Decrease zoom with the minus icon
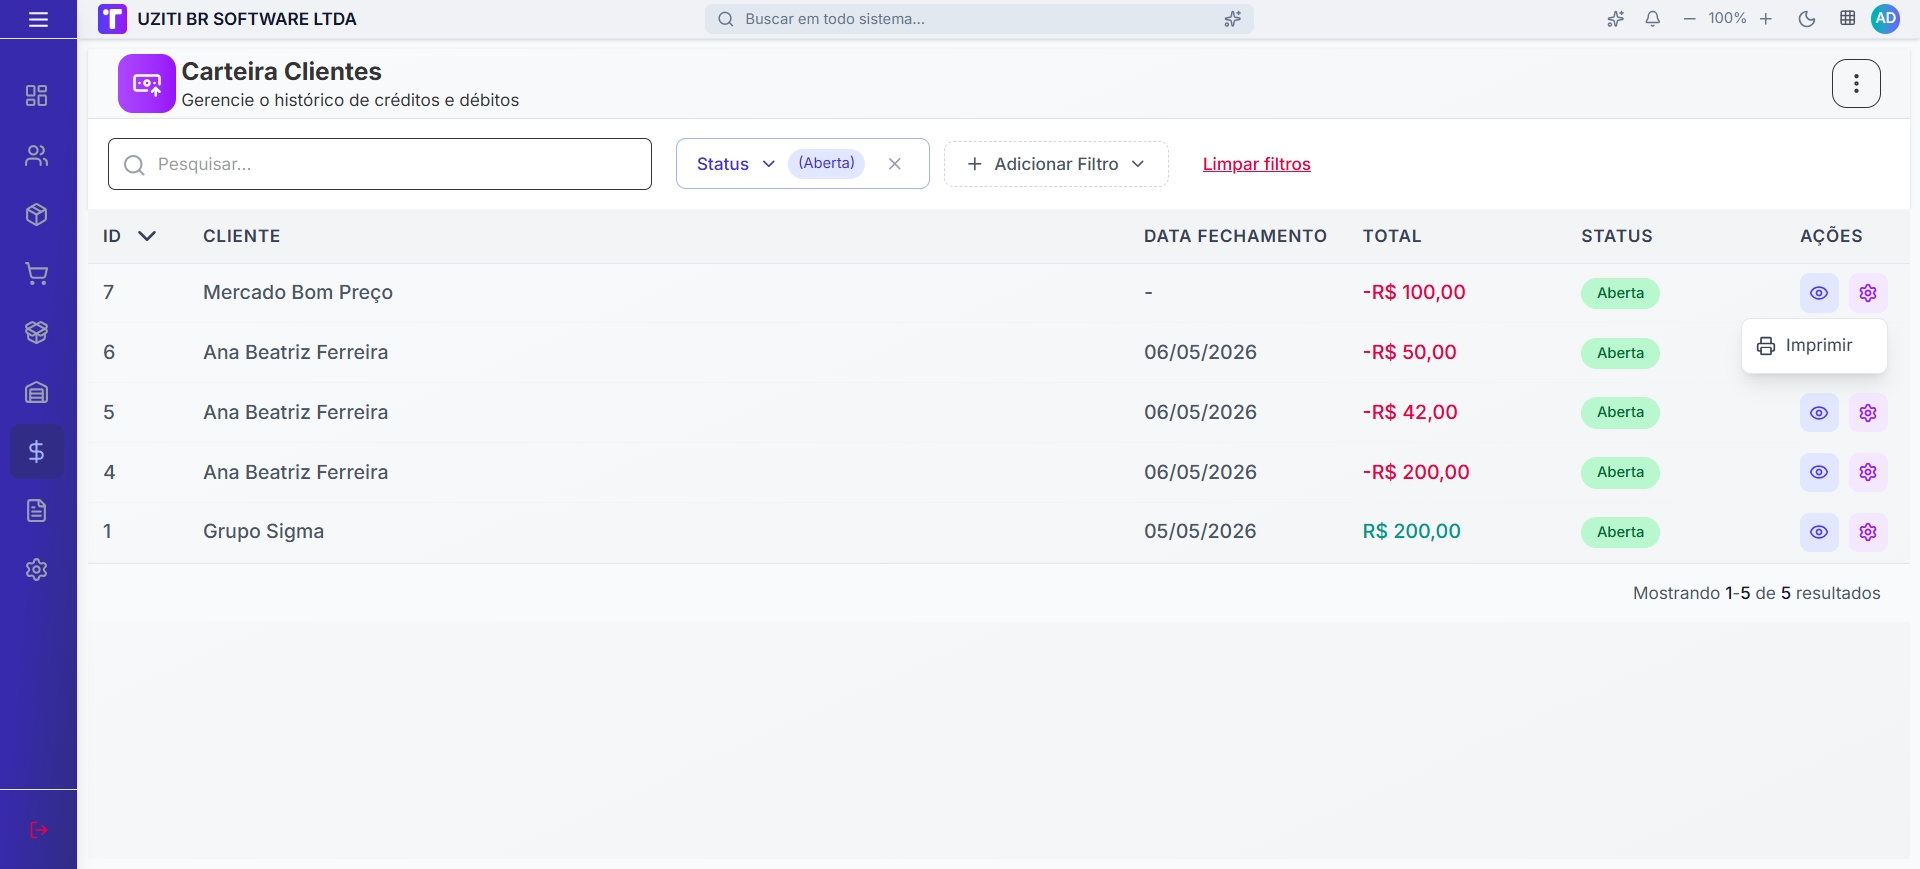Image resolution: width=1920 pixels, height=869 pixels. pos(1689,19)
